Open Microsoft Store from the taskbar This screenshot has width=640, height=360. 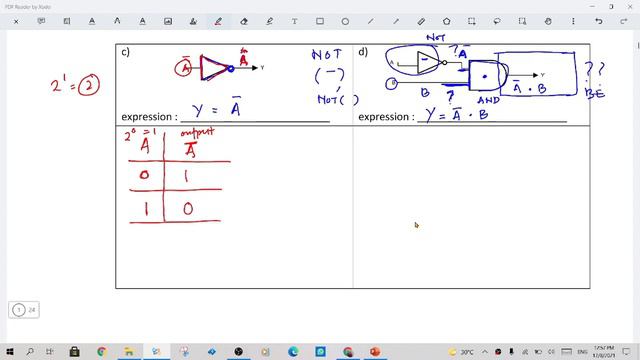[74, 351]
